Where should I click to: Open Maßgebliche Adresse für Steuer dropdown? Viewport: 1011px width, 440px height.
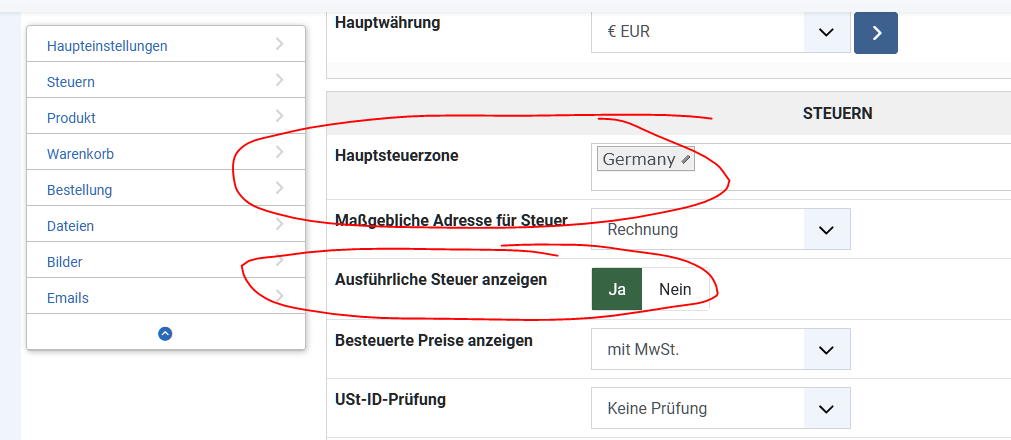(720, 229)
